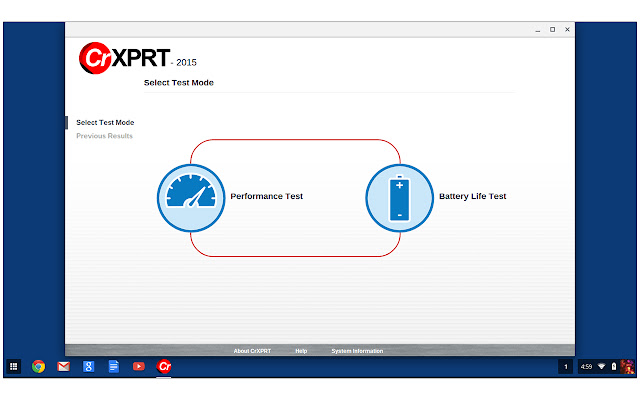Click the battery status icon in tray

pos(613,367)
